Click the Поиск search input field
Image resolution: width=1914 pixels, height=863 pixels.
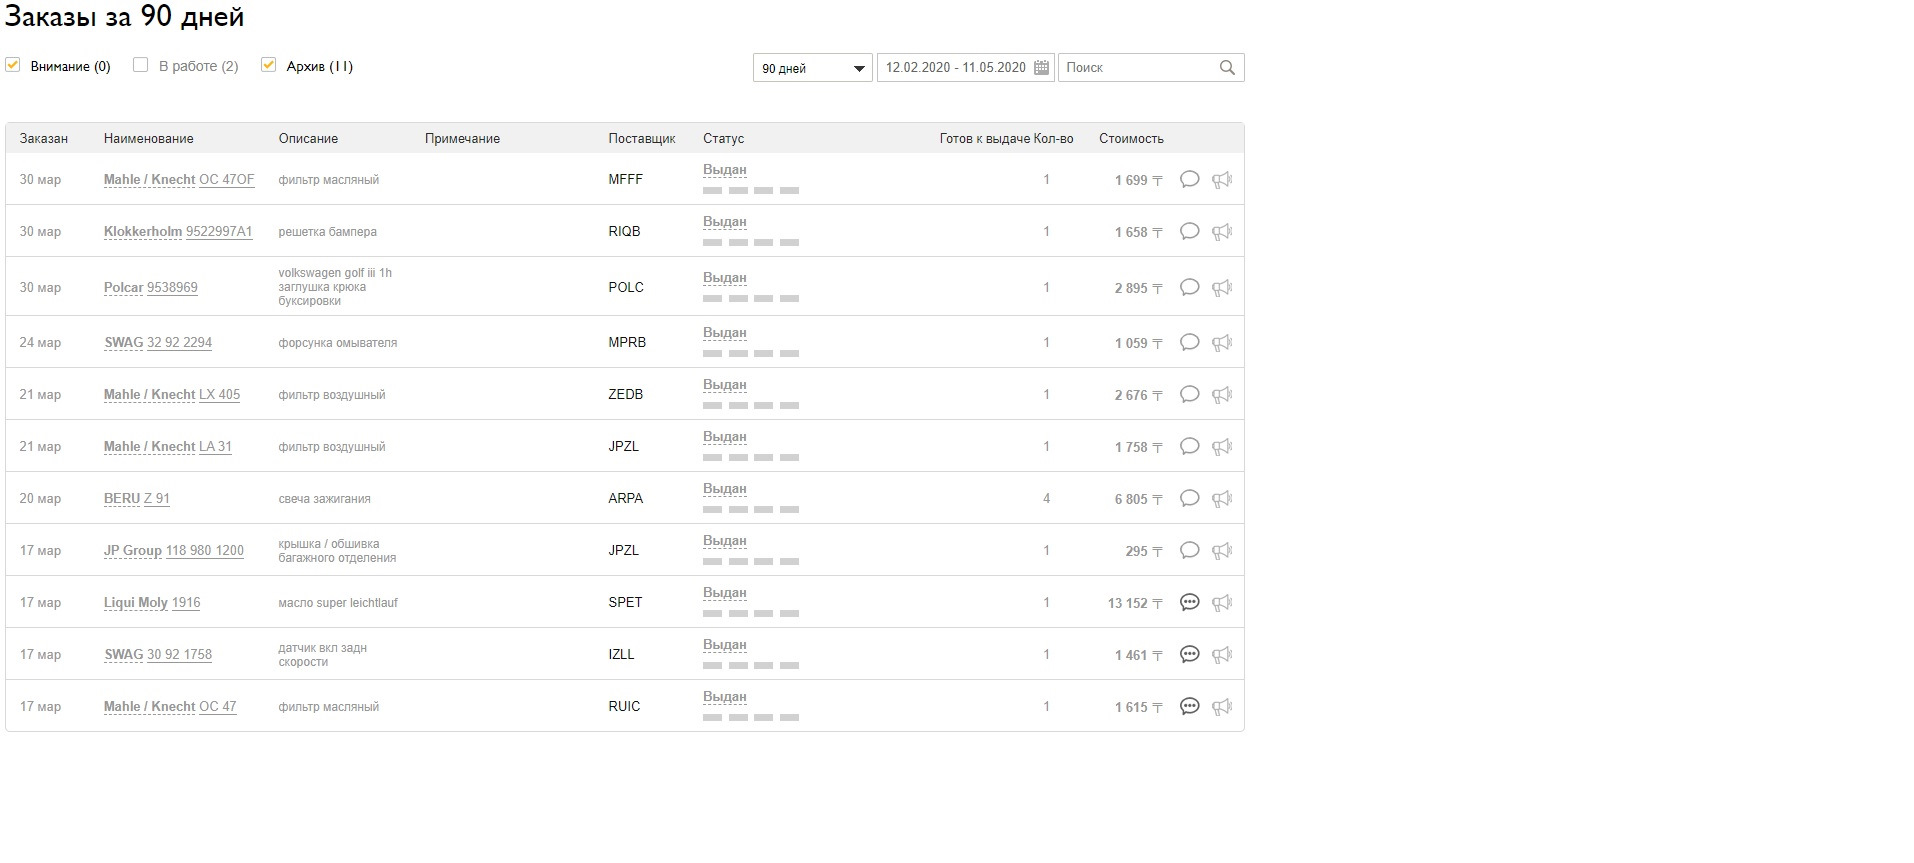[1137, 68]
